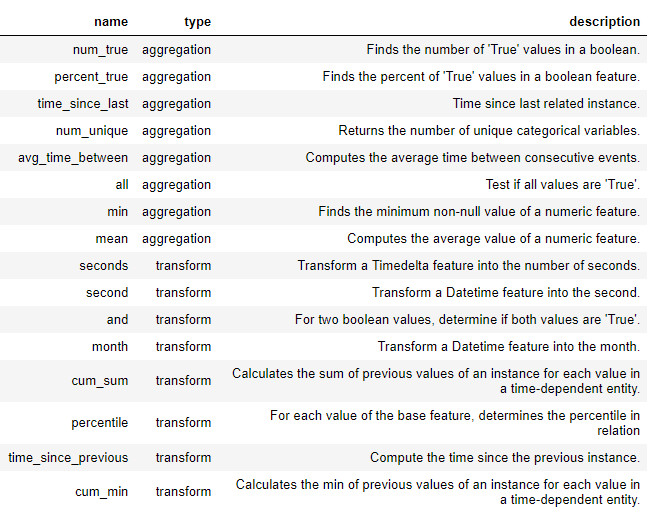Click the 'time_since_previous' name cell
The height and width of the screenshot is (520, 658).
[68, 457]
